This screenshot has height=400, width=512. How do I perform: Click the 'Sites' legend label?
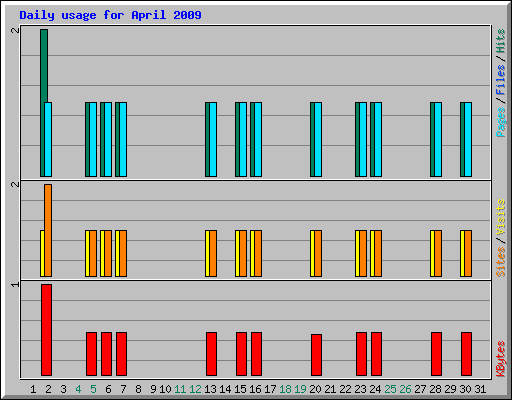pyautogui.click(x=501, y=262)
